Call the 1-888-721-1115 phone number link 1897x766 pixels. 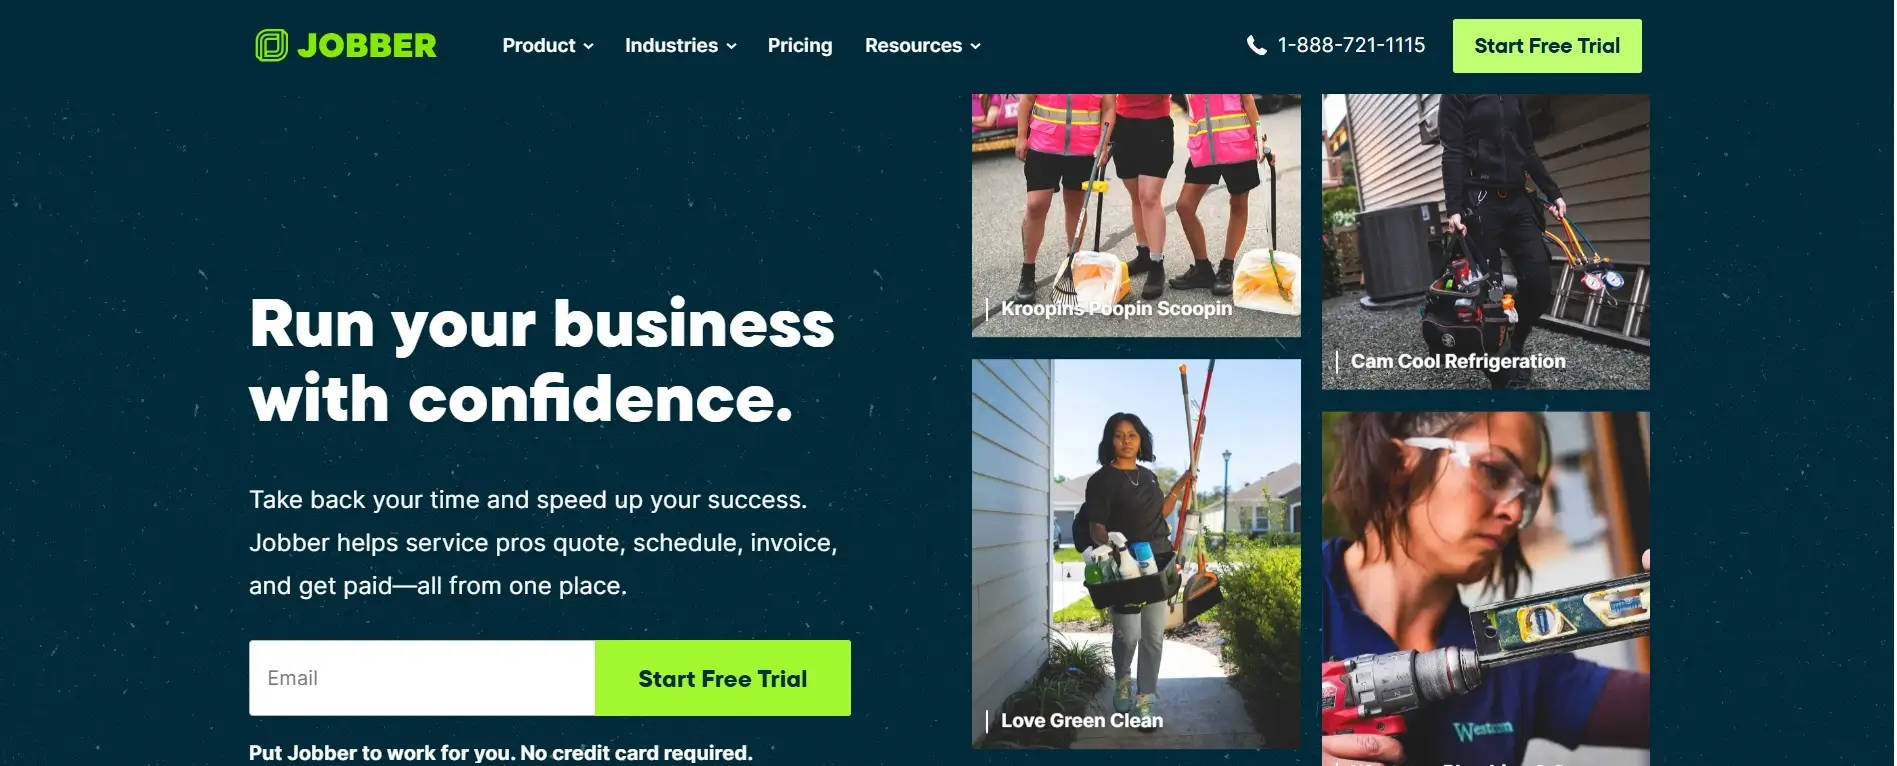[x=1351, y=45]
